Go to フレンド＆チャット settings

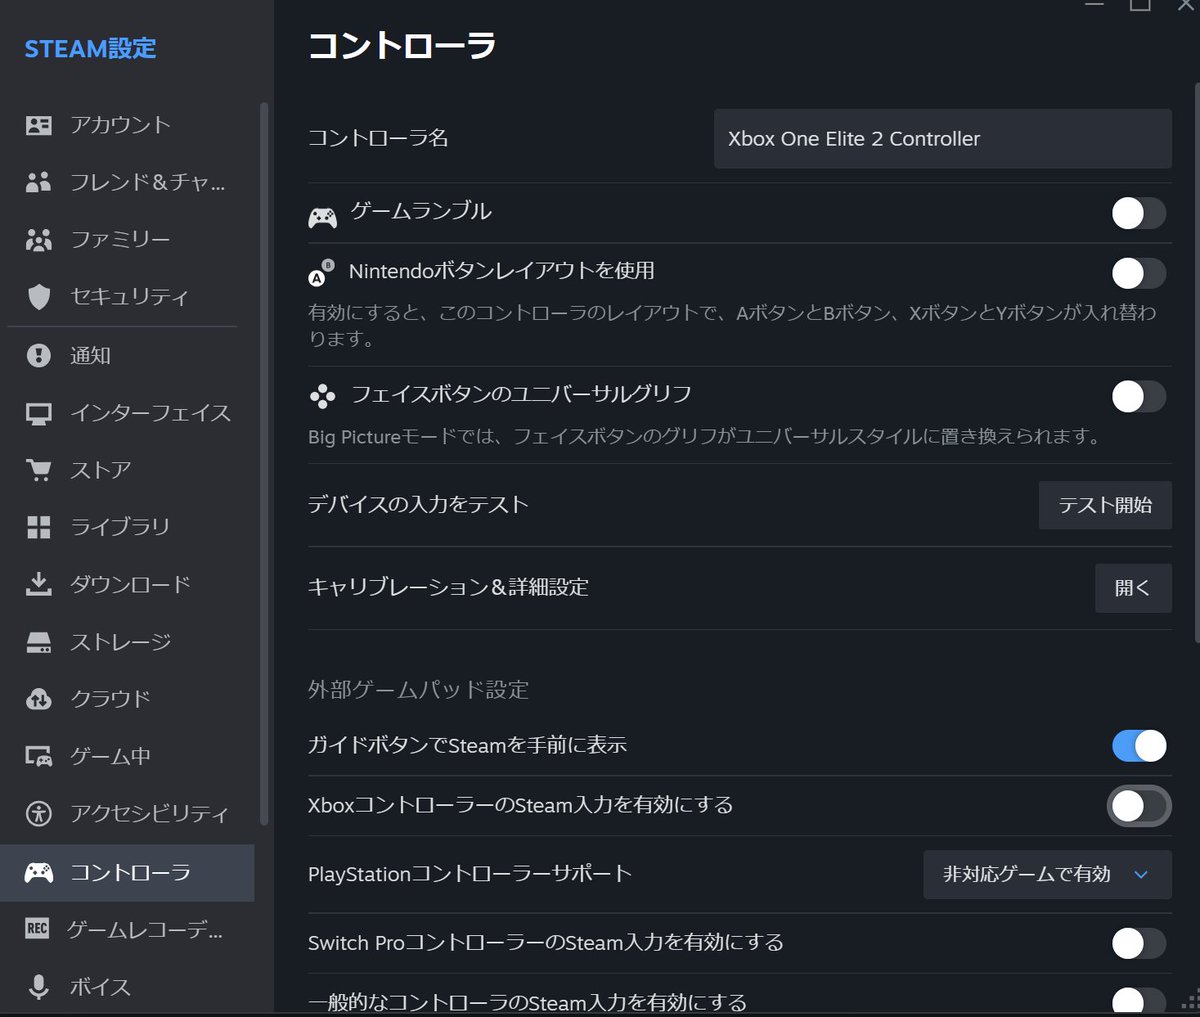127,182
